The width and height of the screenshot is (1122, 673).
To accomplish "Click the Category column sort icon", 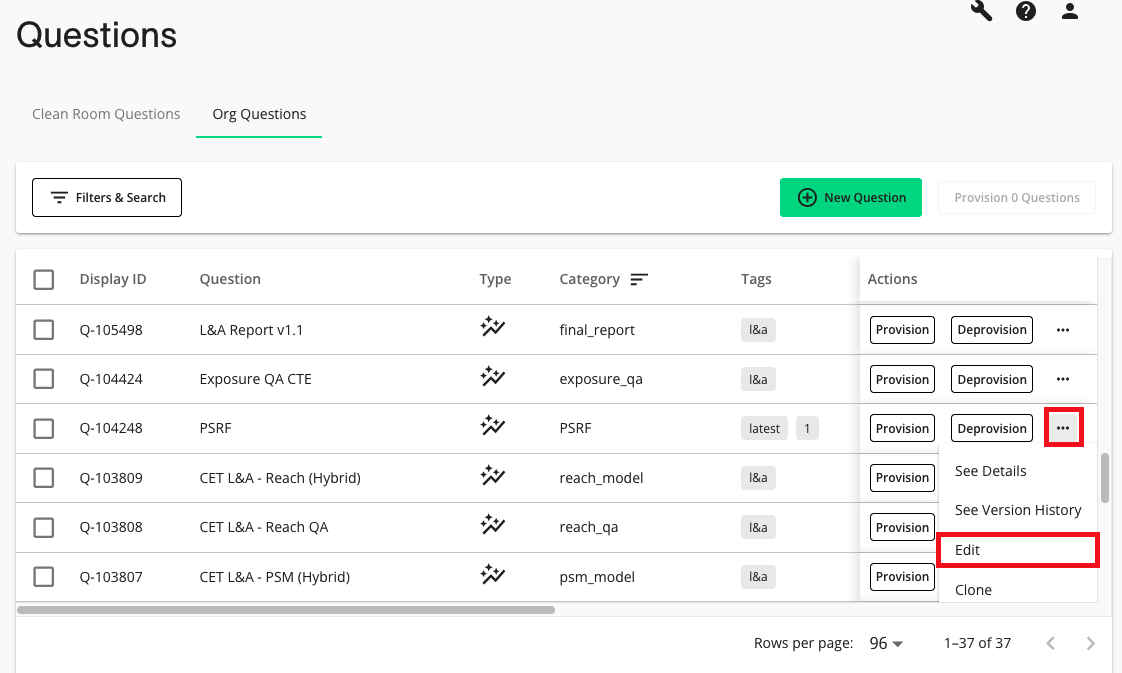I will coord(639,279).
